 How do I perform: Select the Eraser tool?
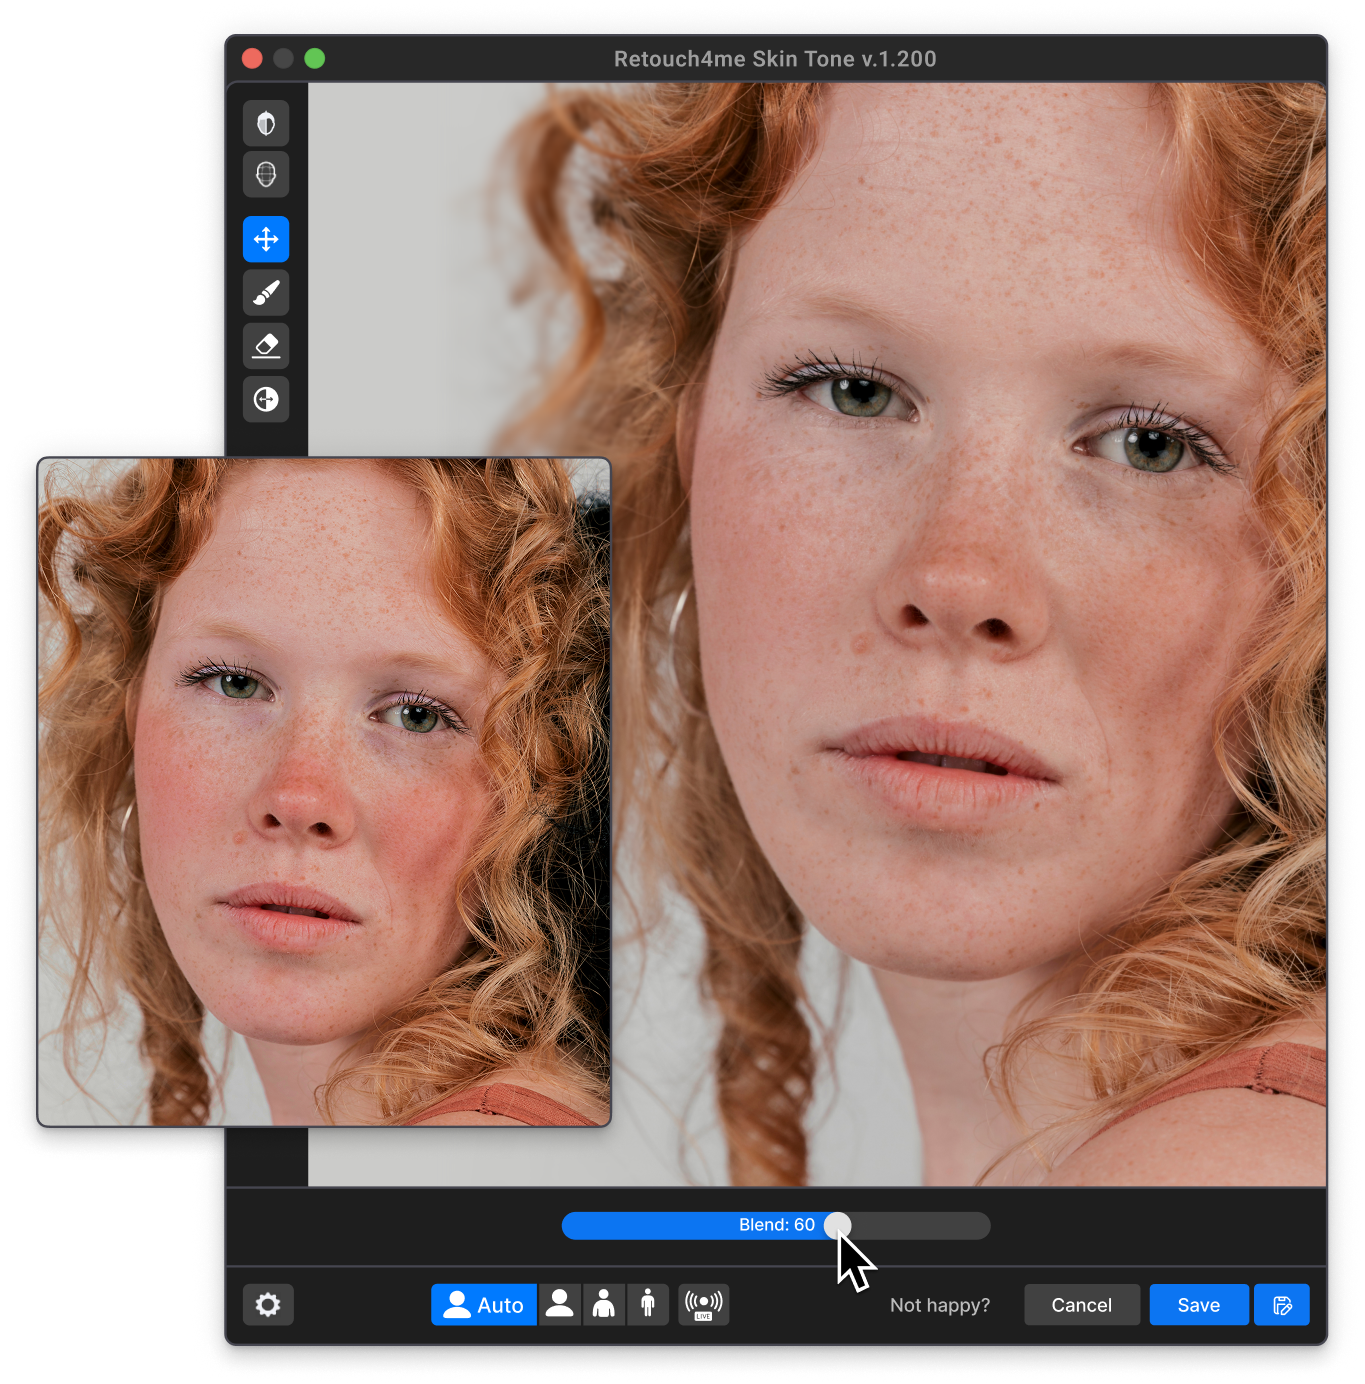coord(266,345)
